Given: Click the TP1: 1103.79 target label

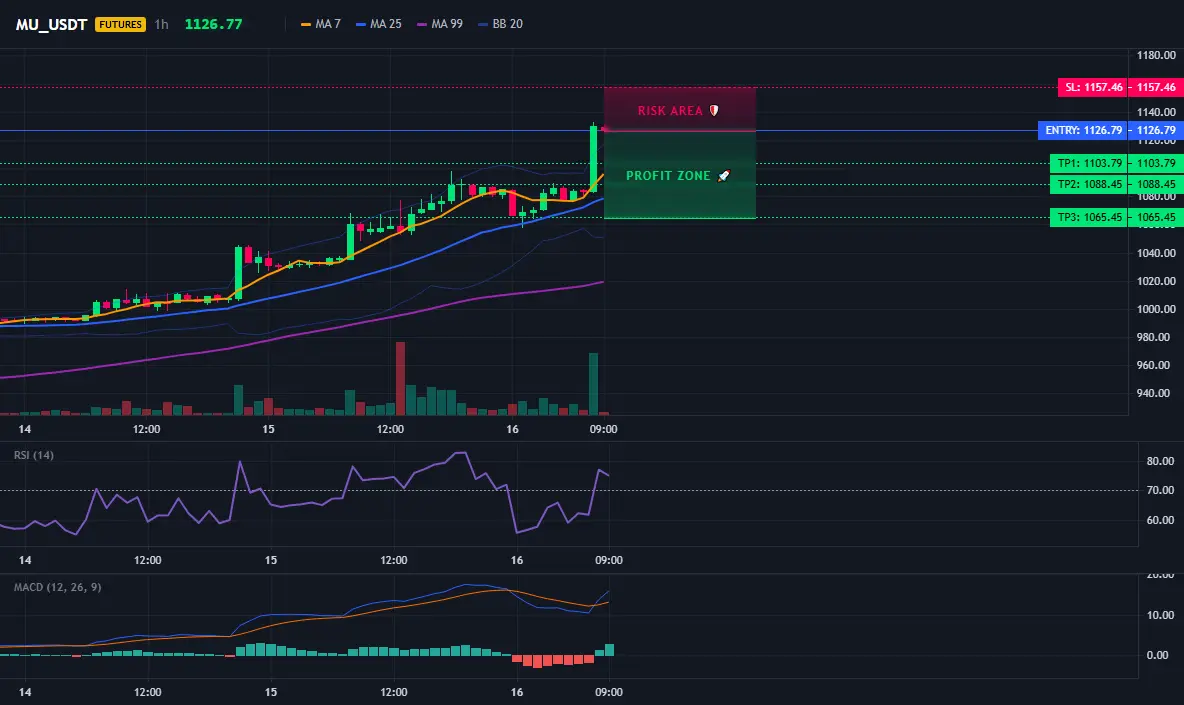Looking at the screenshot, I should [1089, 163].
